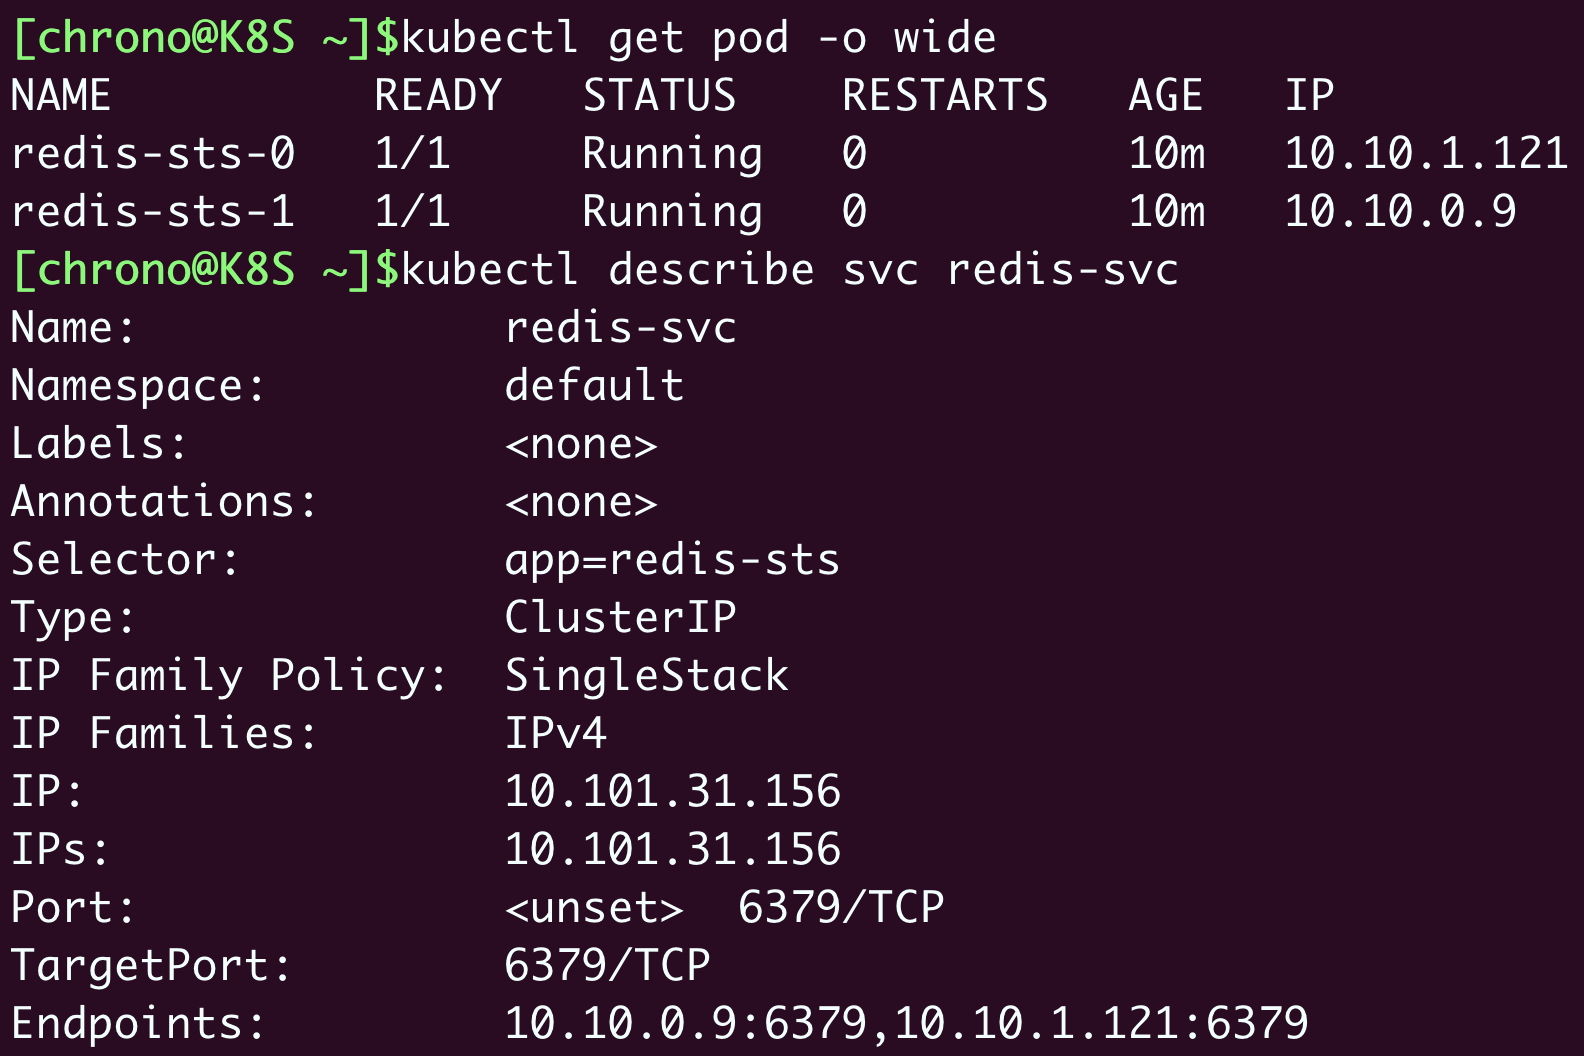Click the IPs value 10.101.31.156
Viewport: 1584px width, 1056px height.
(672, 850)
